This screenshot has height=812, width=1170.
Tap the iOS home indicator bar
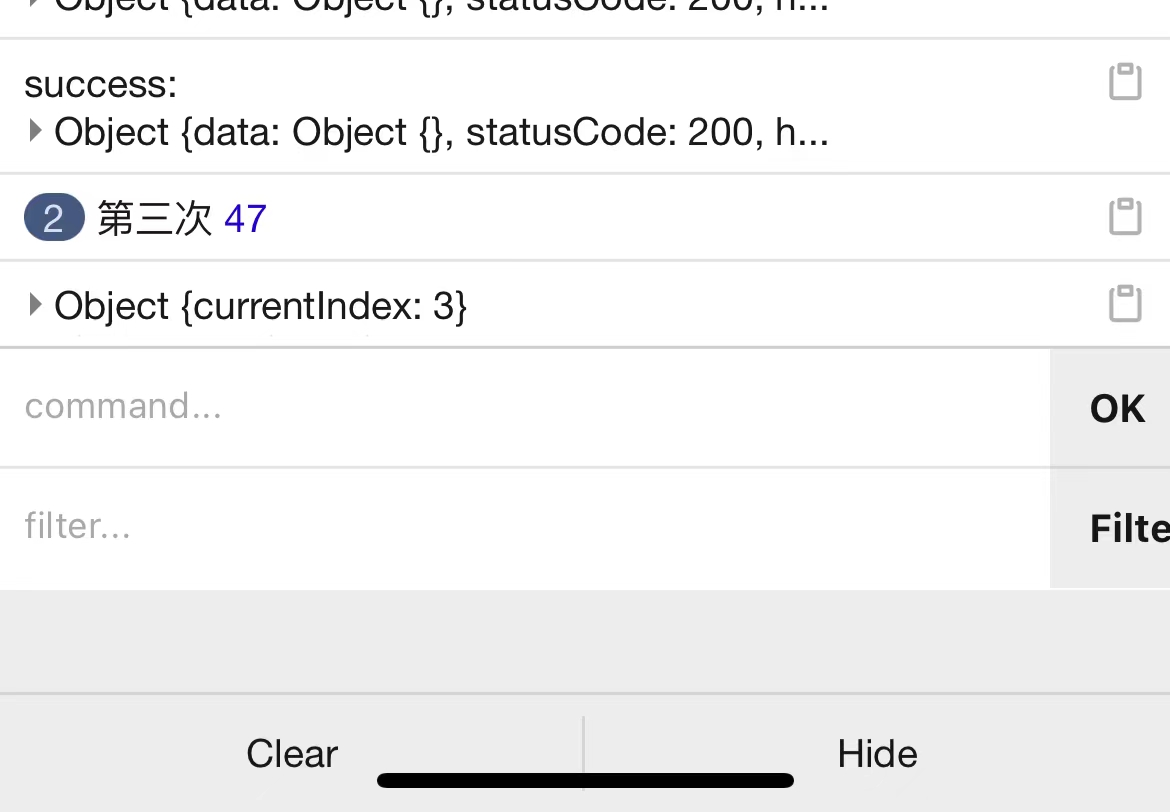585,781
